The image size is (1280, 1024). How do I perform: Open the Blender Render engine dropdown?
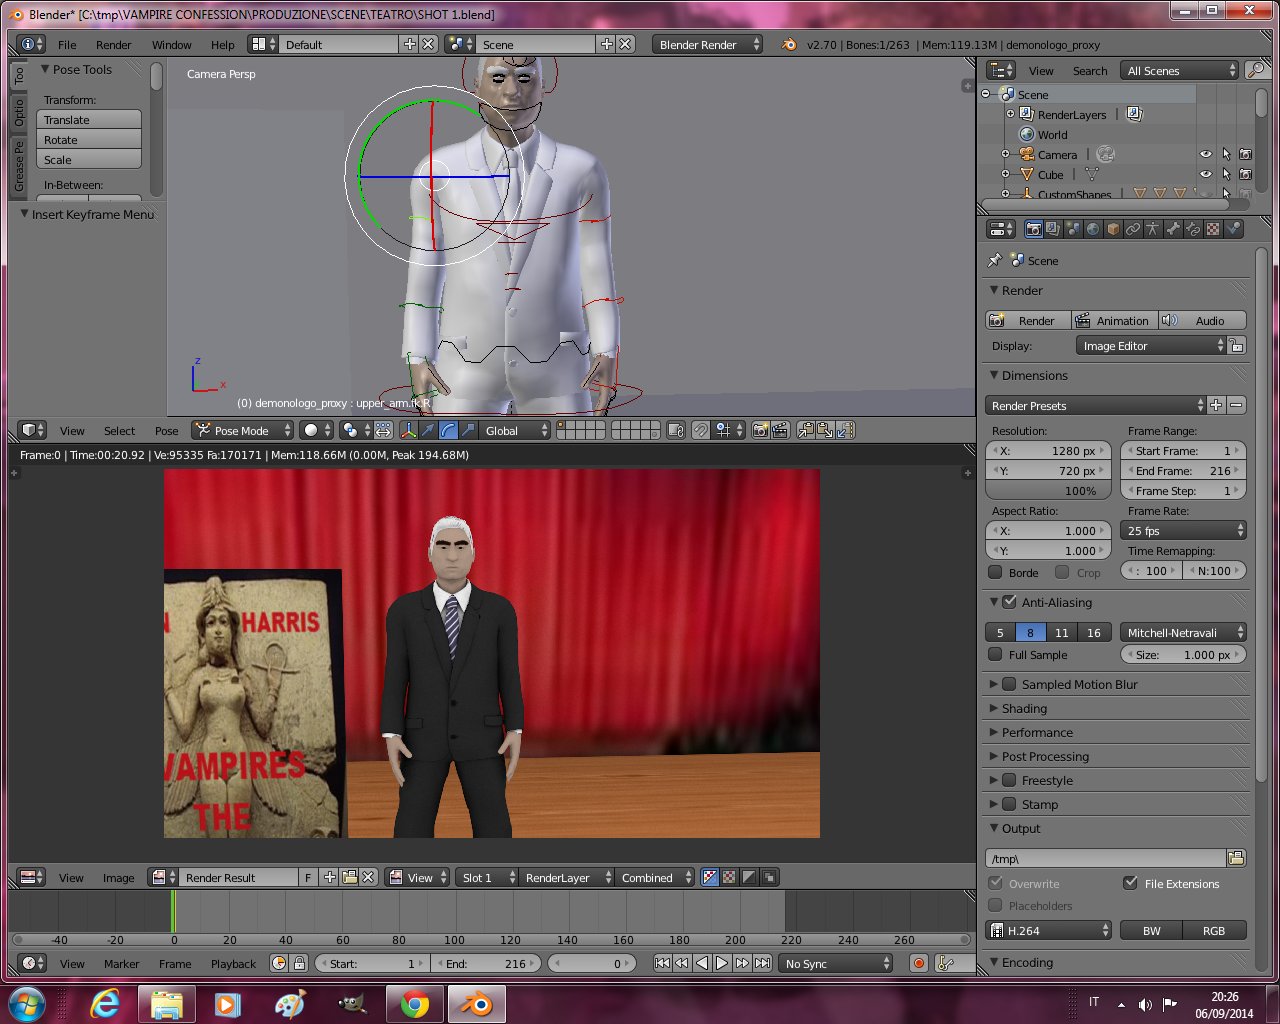click(x=708, y=44)
